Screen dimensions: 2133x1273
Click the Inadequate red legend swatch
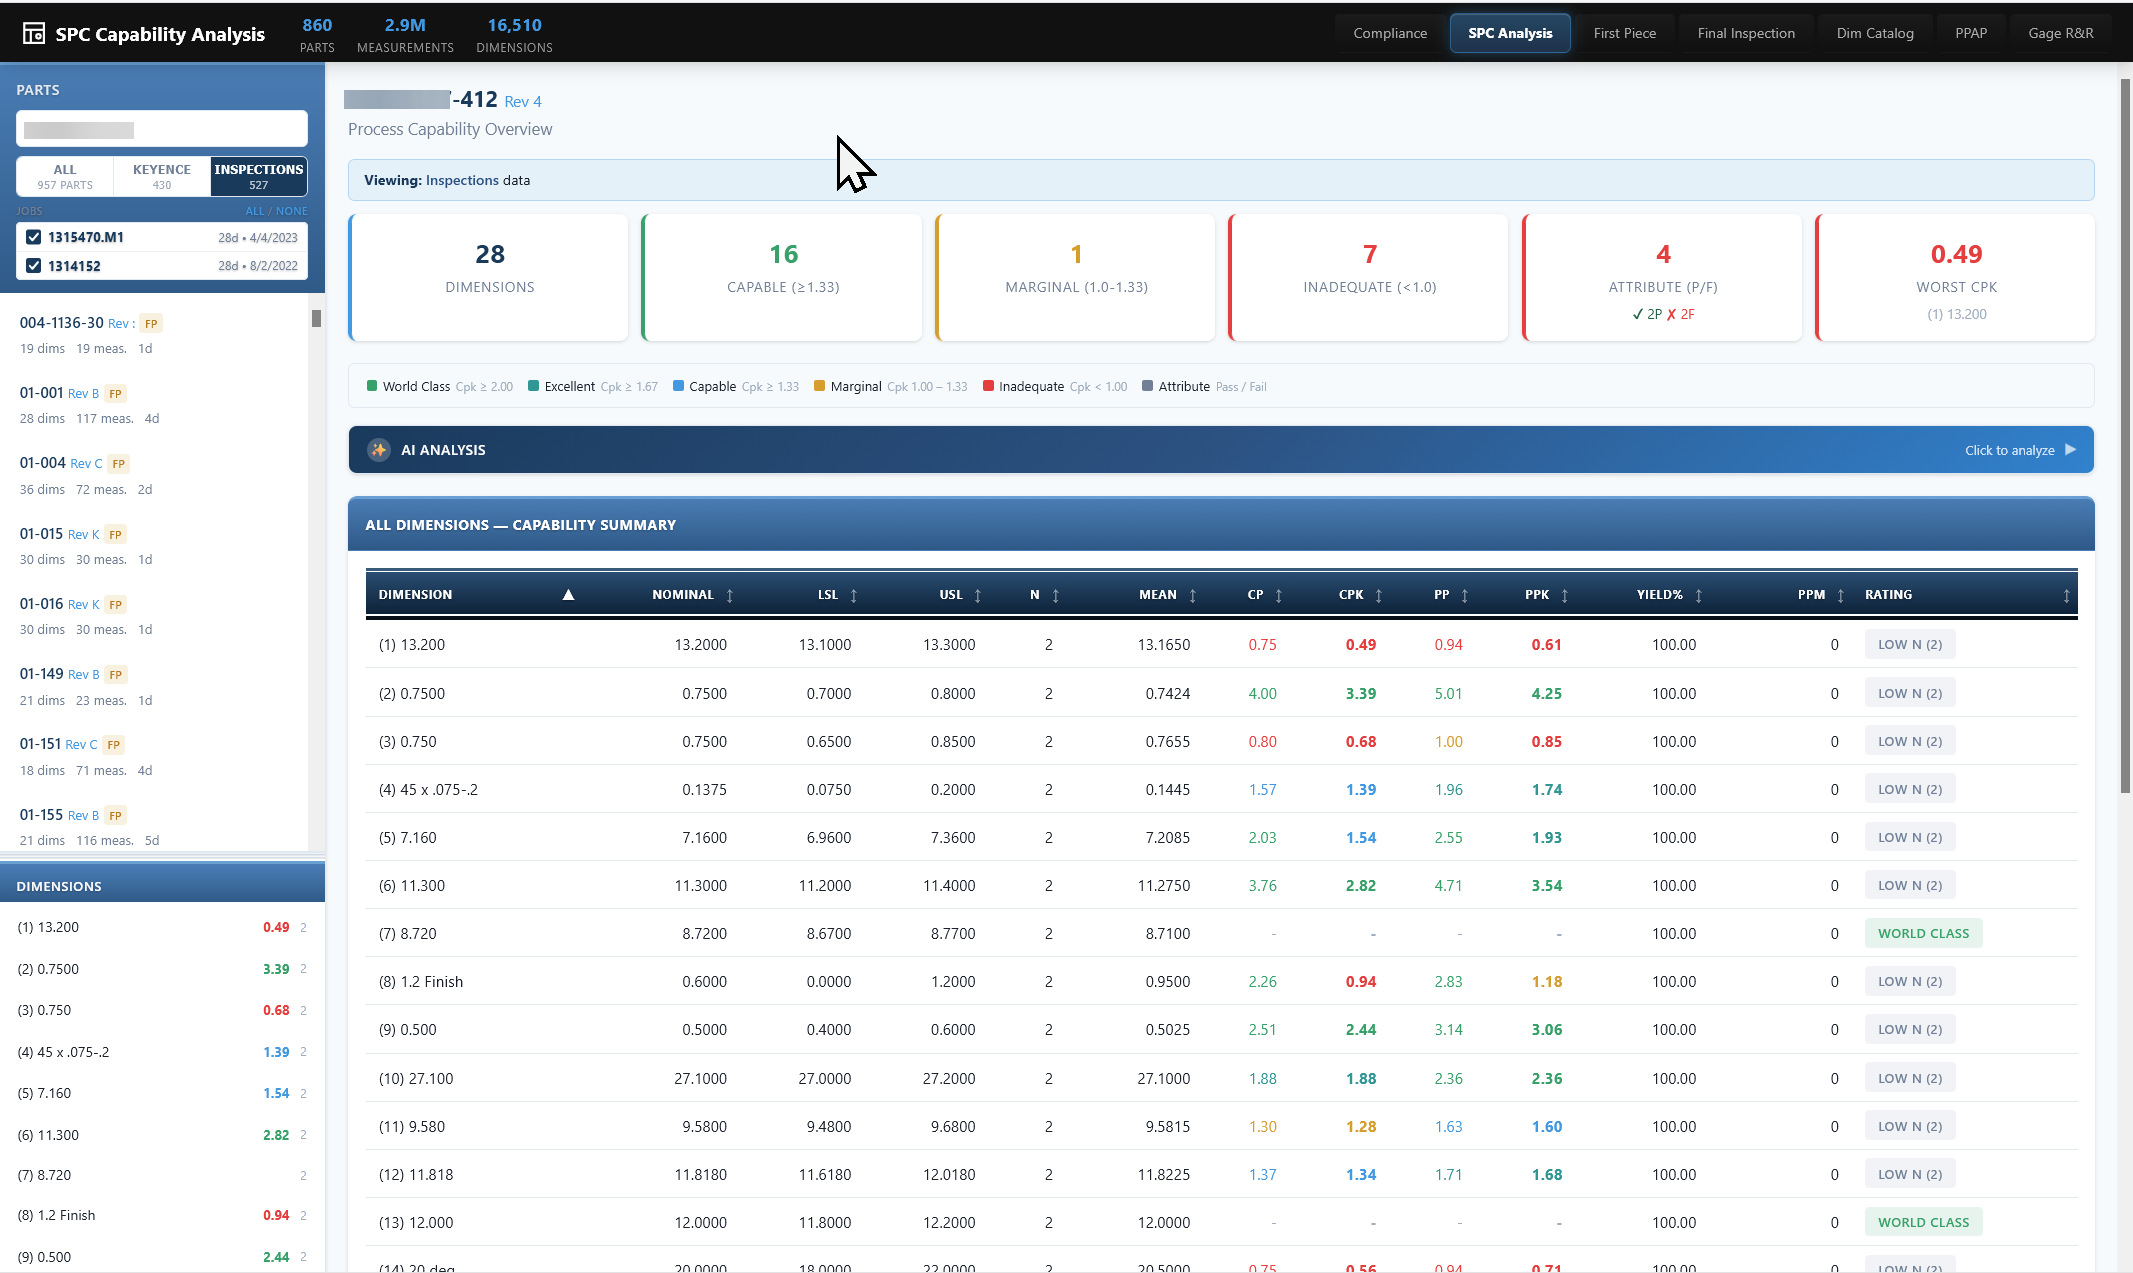coord(988,386)
